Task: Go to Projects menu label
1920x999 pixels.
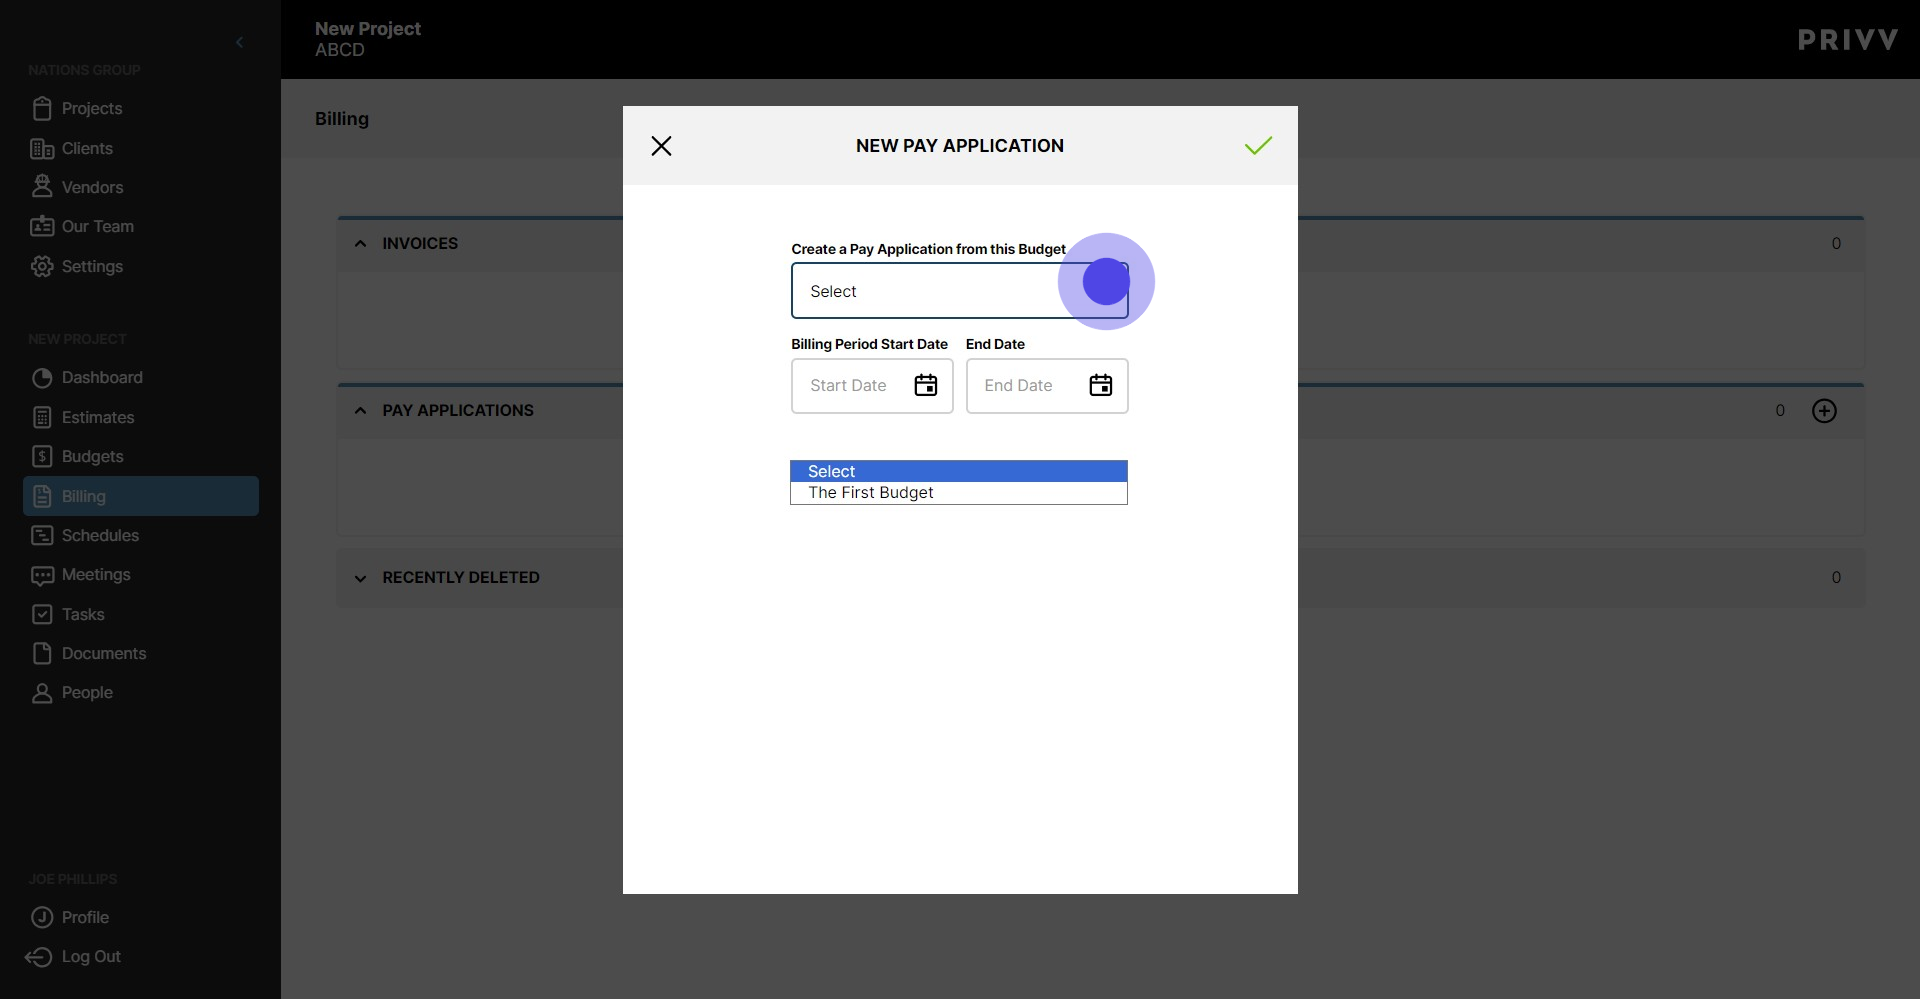Action: (x=92, y=108)
